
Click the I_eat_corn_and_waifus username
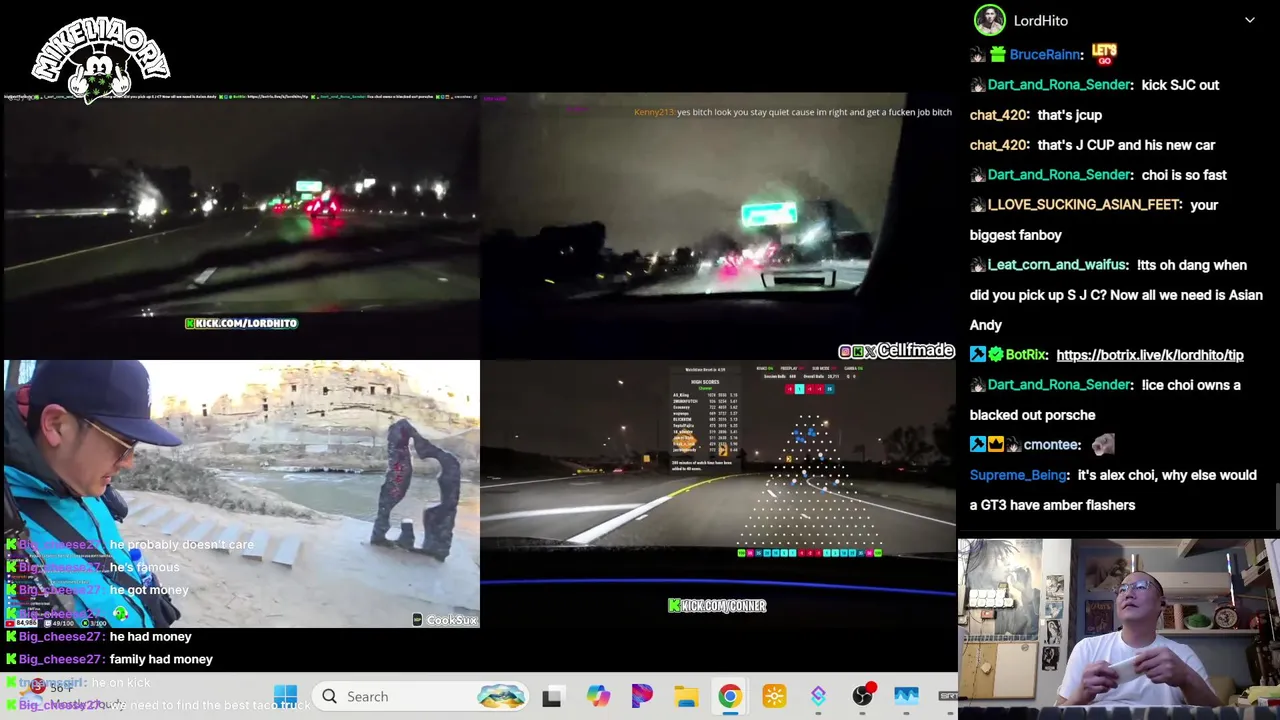click(x=1058, y=265)
